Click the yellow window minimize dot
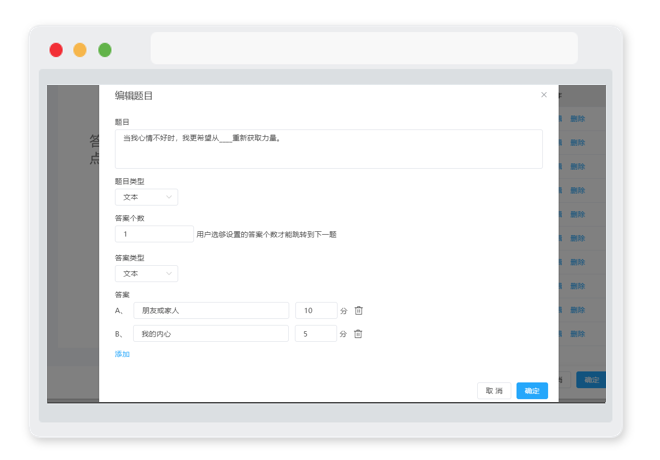660x460 pixels. 80,50
